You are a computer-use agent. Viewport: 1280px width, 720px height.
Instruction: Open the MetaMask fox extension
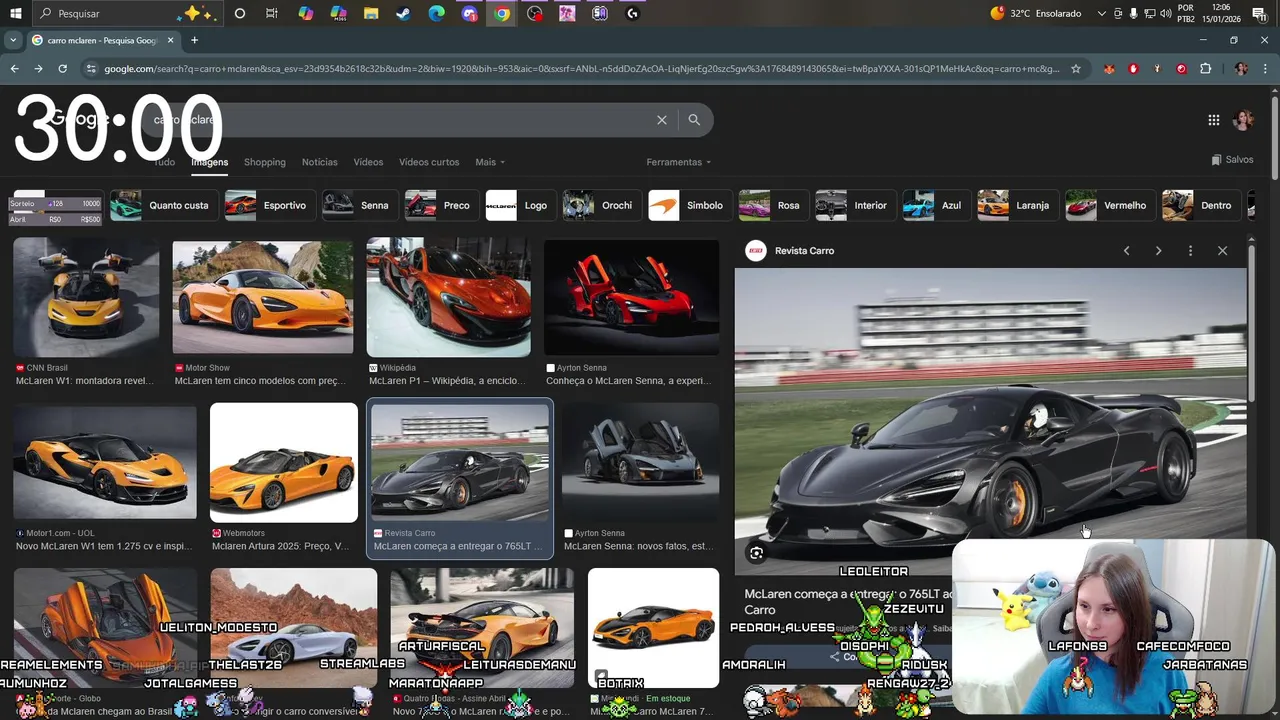pos(1109,69)
